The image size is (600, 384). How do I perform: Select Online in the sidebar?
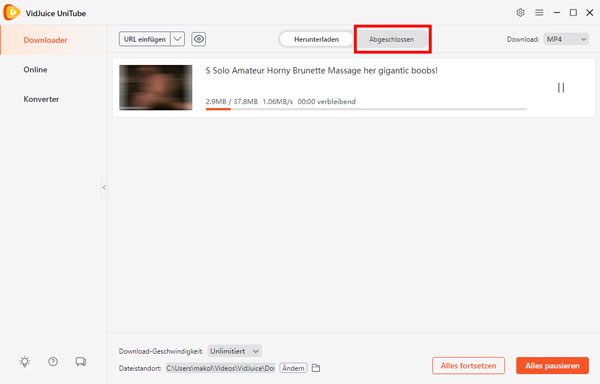pos(35,70)
